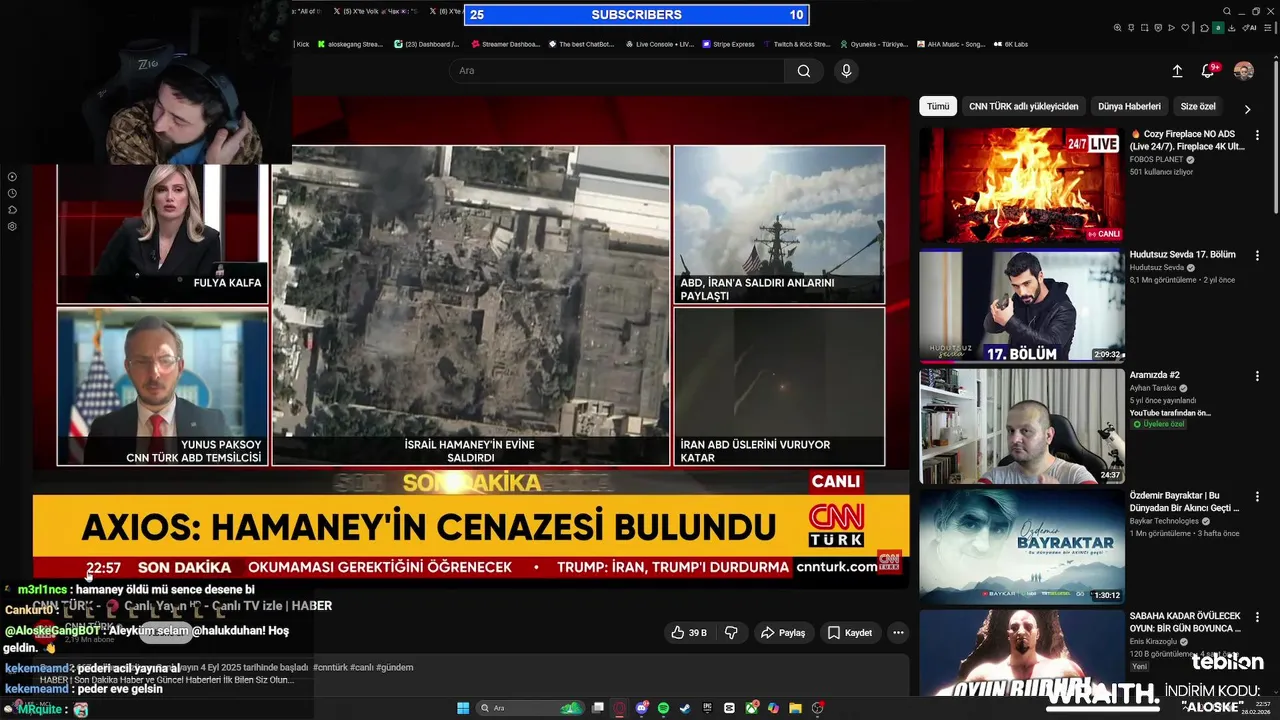Screen dimensions: 1280x720
Task: Open the Stripe Express bookmark
Action: (x=729, y=44)
